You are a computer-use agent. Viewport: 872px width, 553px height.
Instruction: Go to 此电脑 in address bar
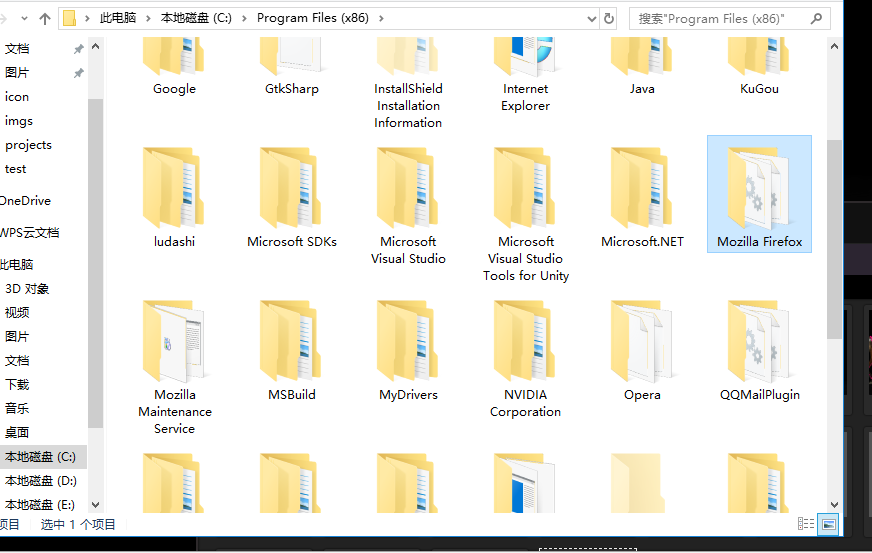[118, 18]
